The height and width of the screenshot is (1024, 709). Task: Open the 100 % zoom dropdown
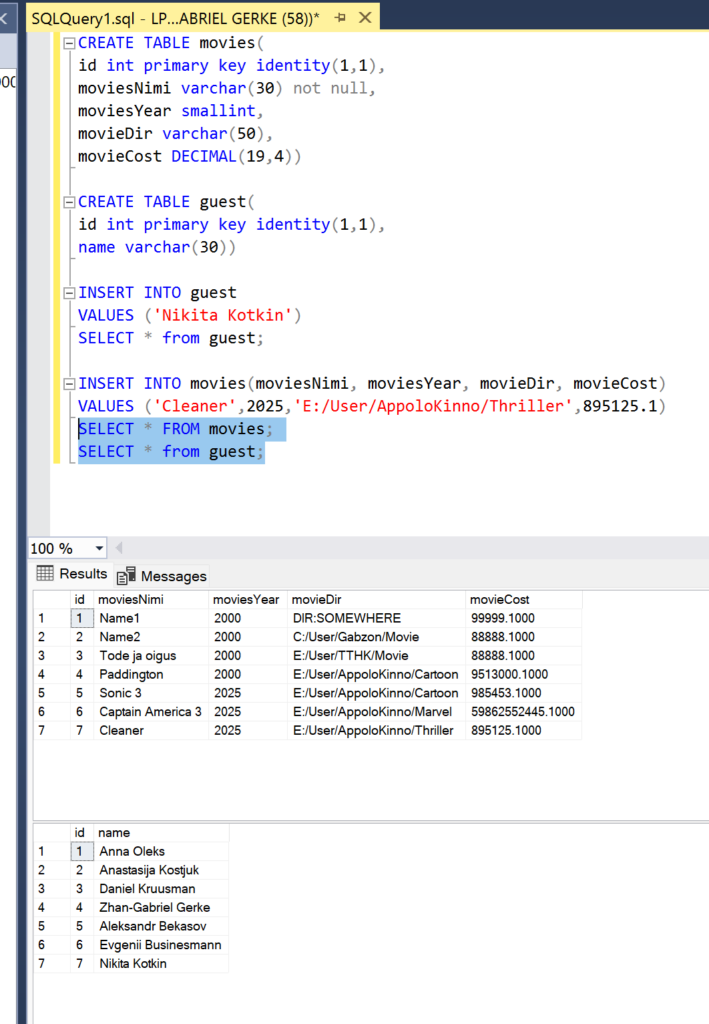point(99,549)
